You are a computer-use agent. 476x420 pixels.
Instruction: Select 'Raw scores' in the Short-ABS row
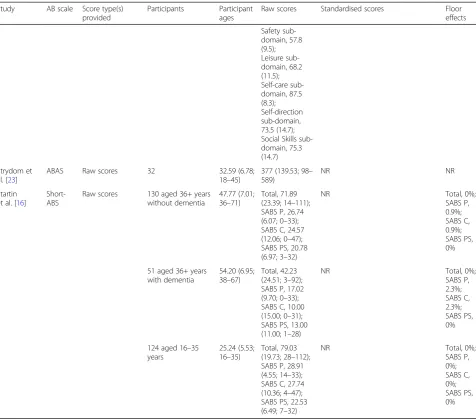[100, 194]
